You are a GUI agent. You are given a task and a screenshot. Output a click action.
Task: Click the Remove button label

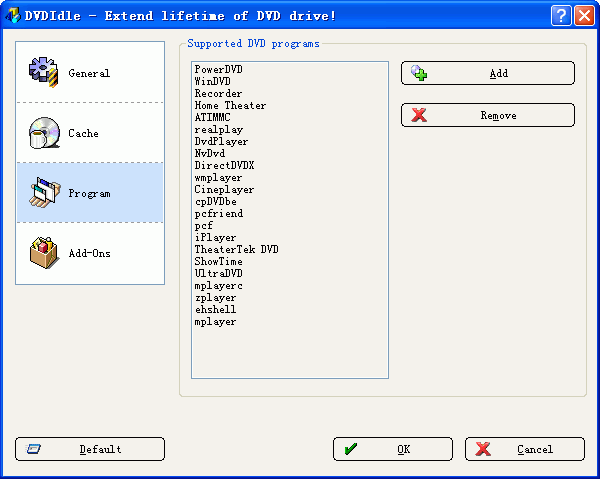tap(499, 115)
